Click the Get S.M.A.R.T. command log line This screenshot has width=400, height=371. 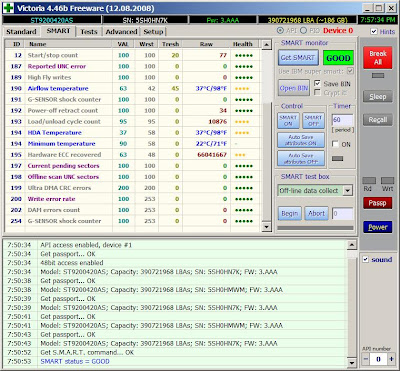pos(87,352)
